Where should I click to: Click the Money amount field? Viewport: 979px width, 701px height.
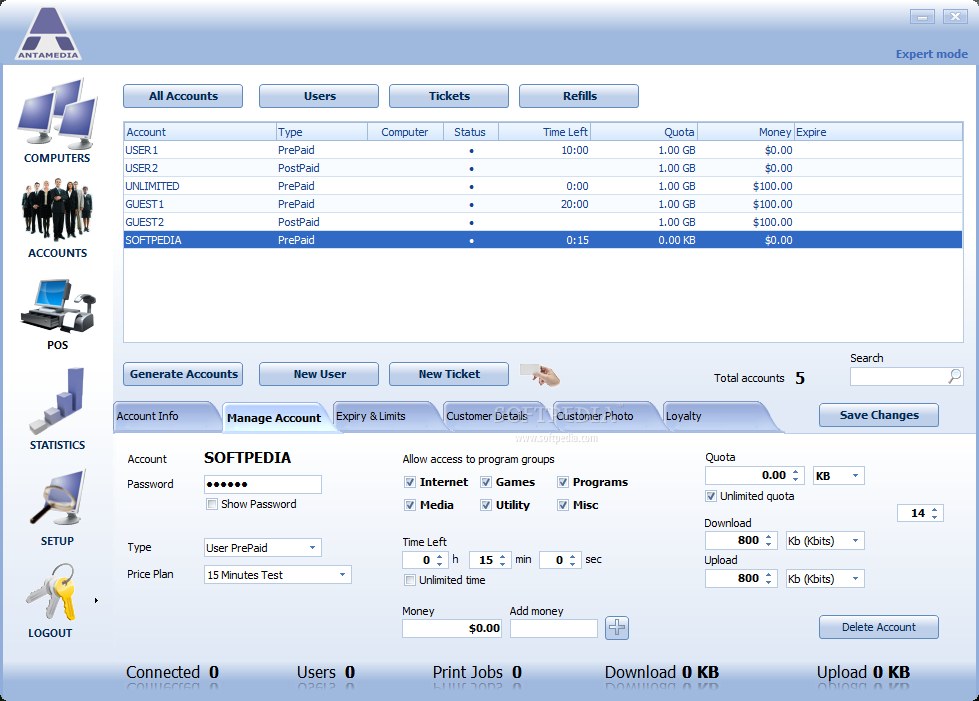click(452, 629)
